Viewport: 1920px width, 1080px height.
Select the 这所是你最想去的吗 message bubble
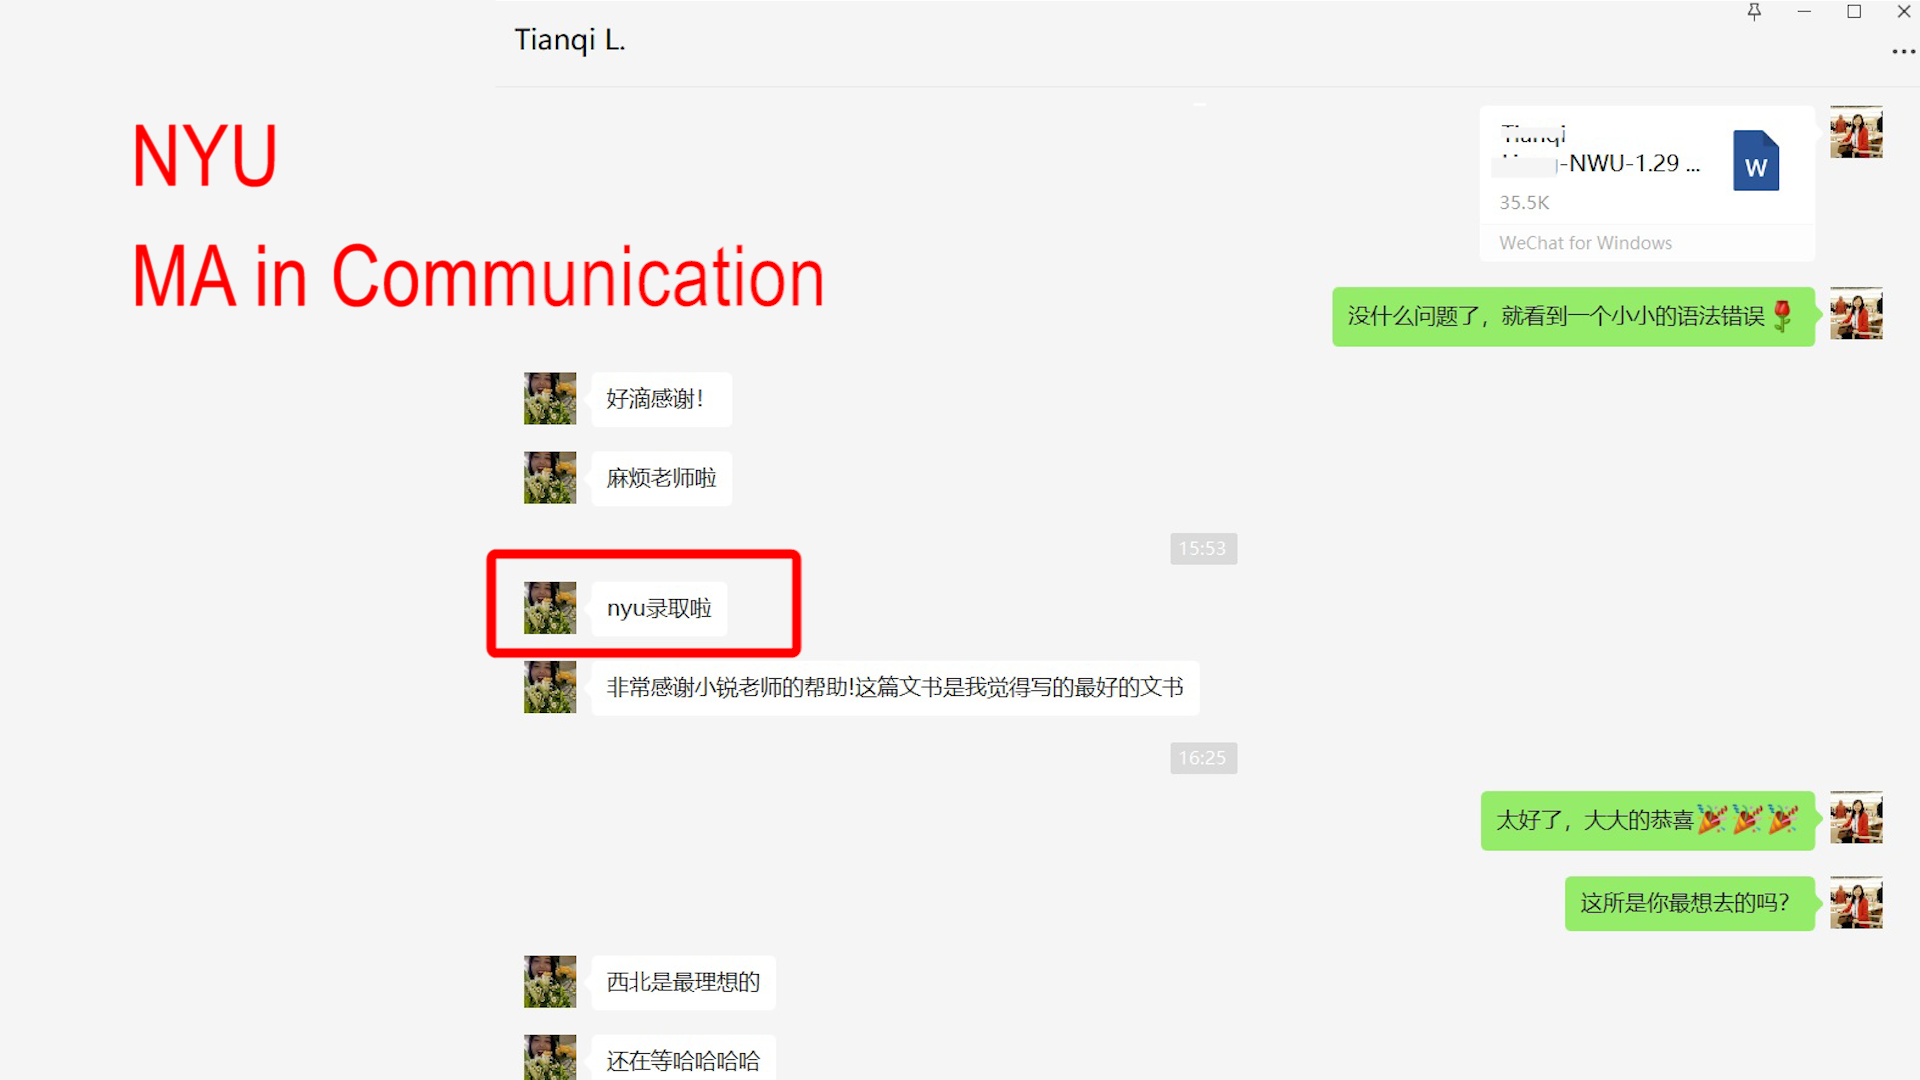(1689, 903)
